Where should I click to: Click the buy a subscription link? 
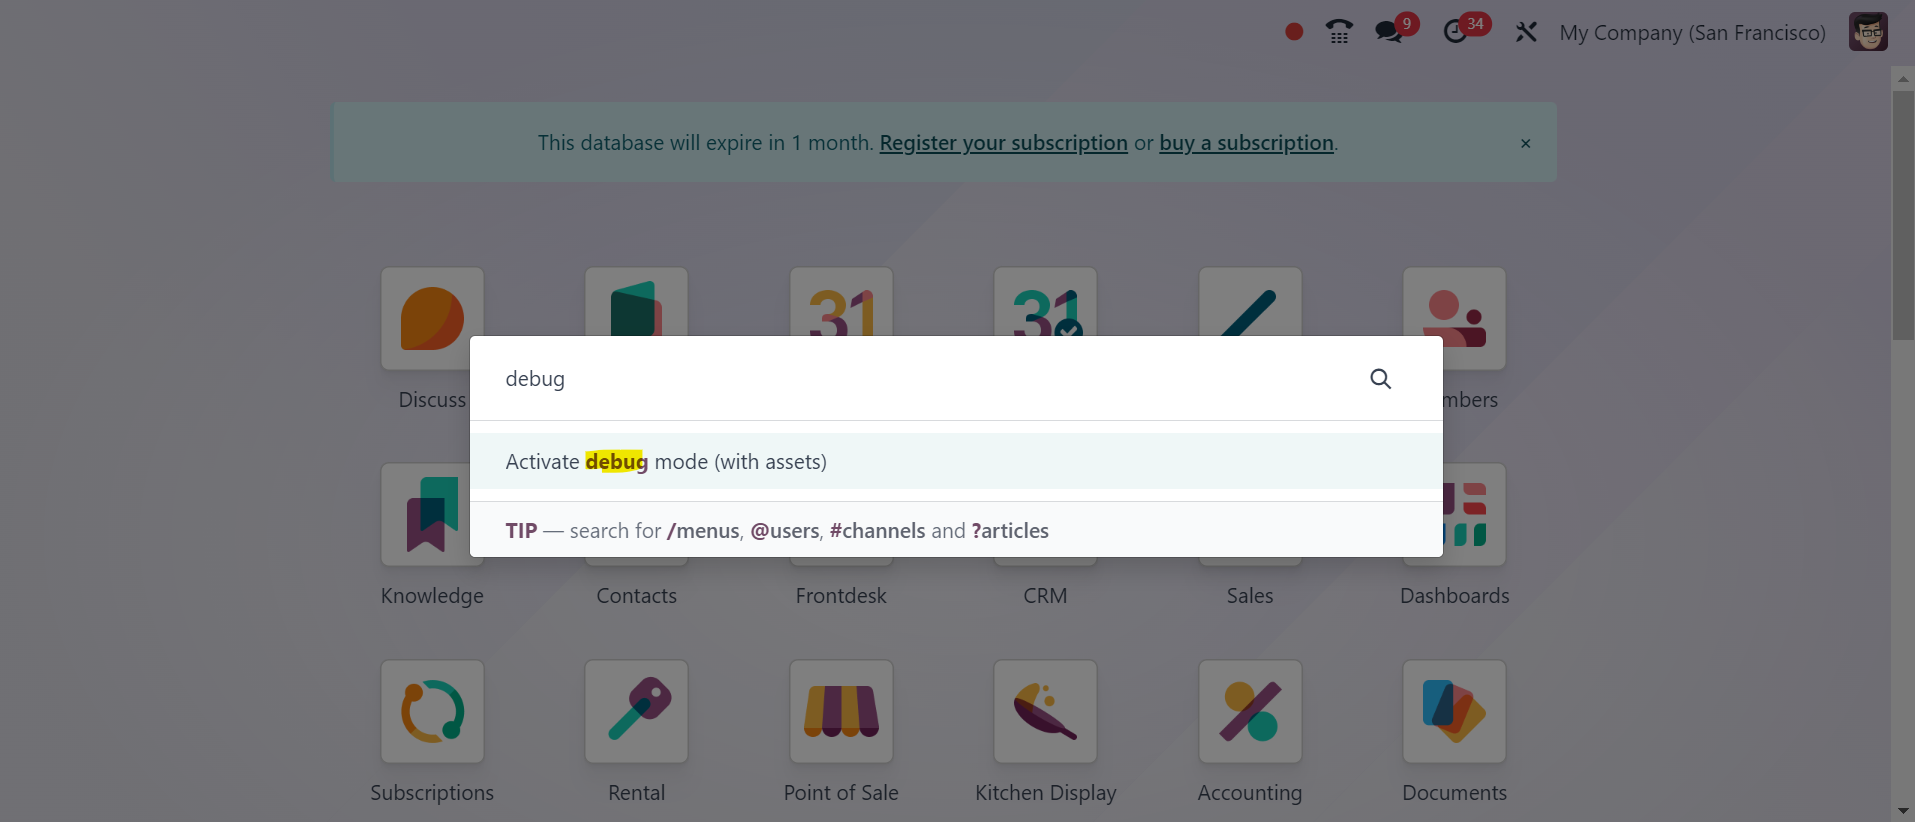(1246, 143)
